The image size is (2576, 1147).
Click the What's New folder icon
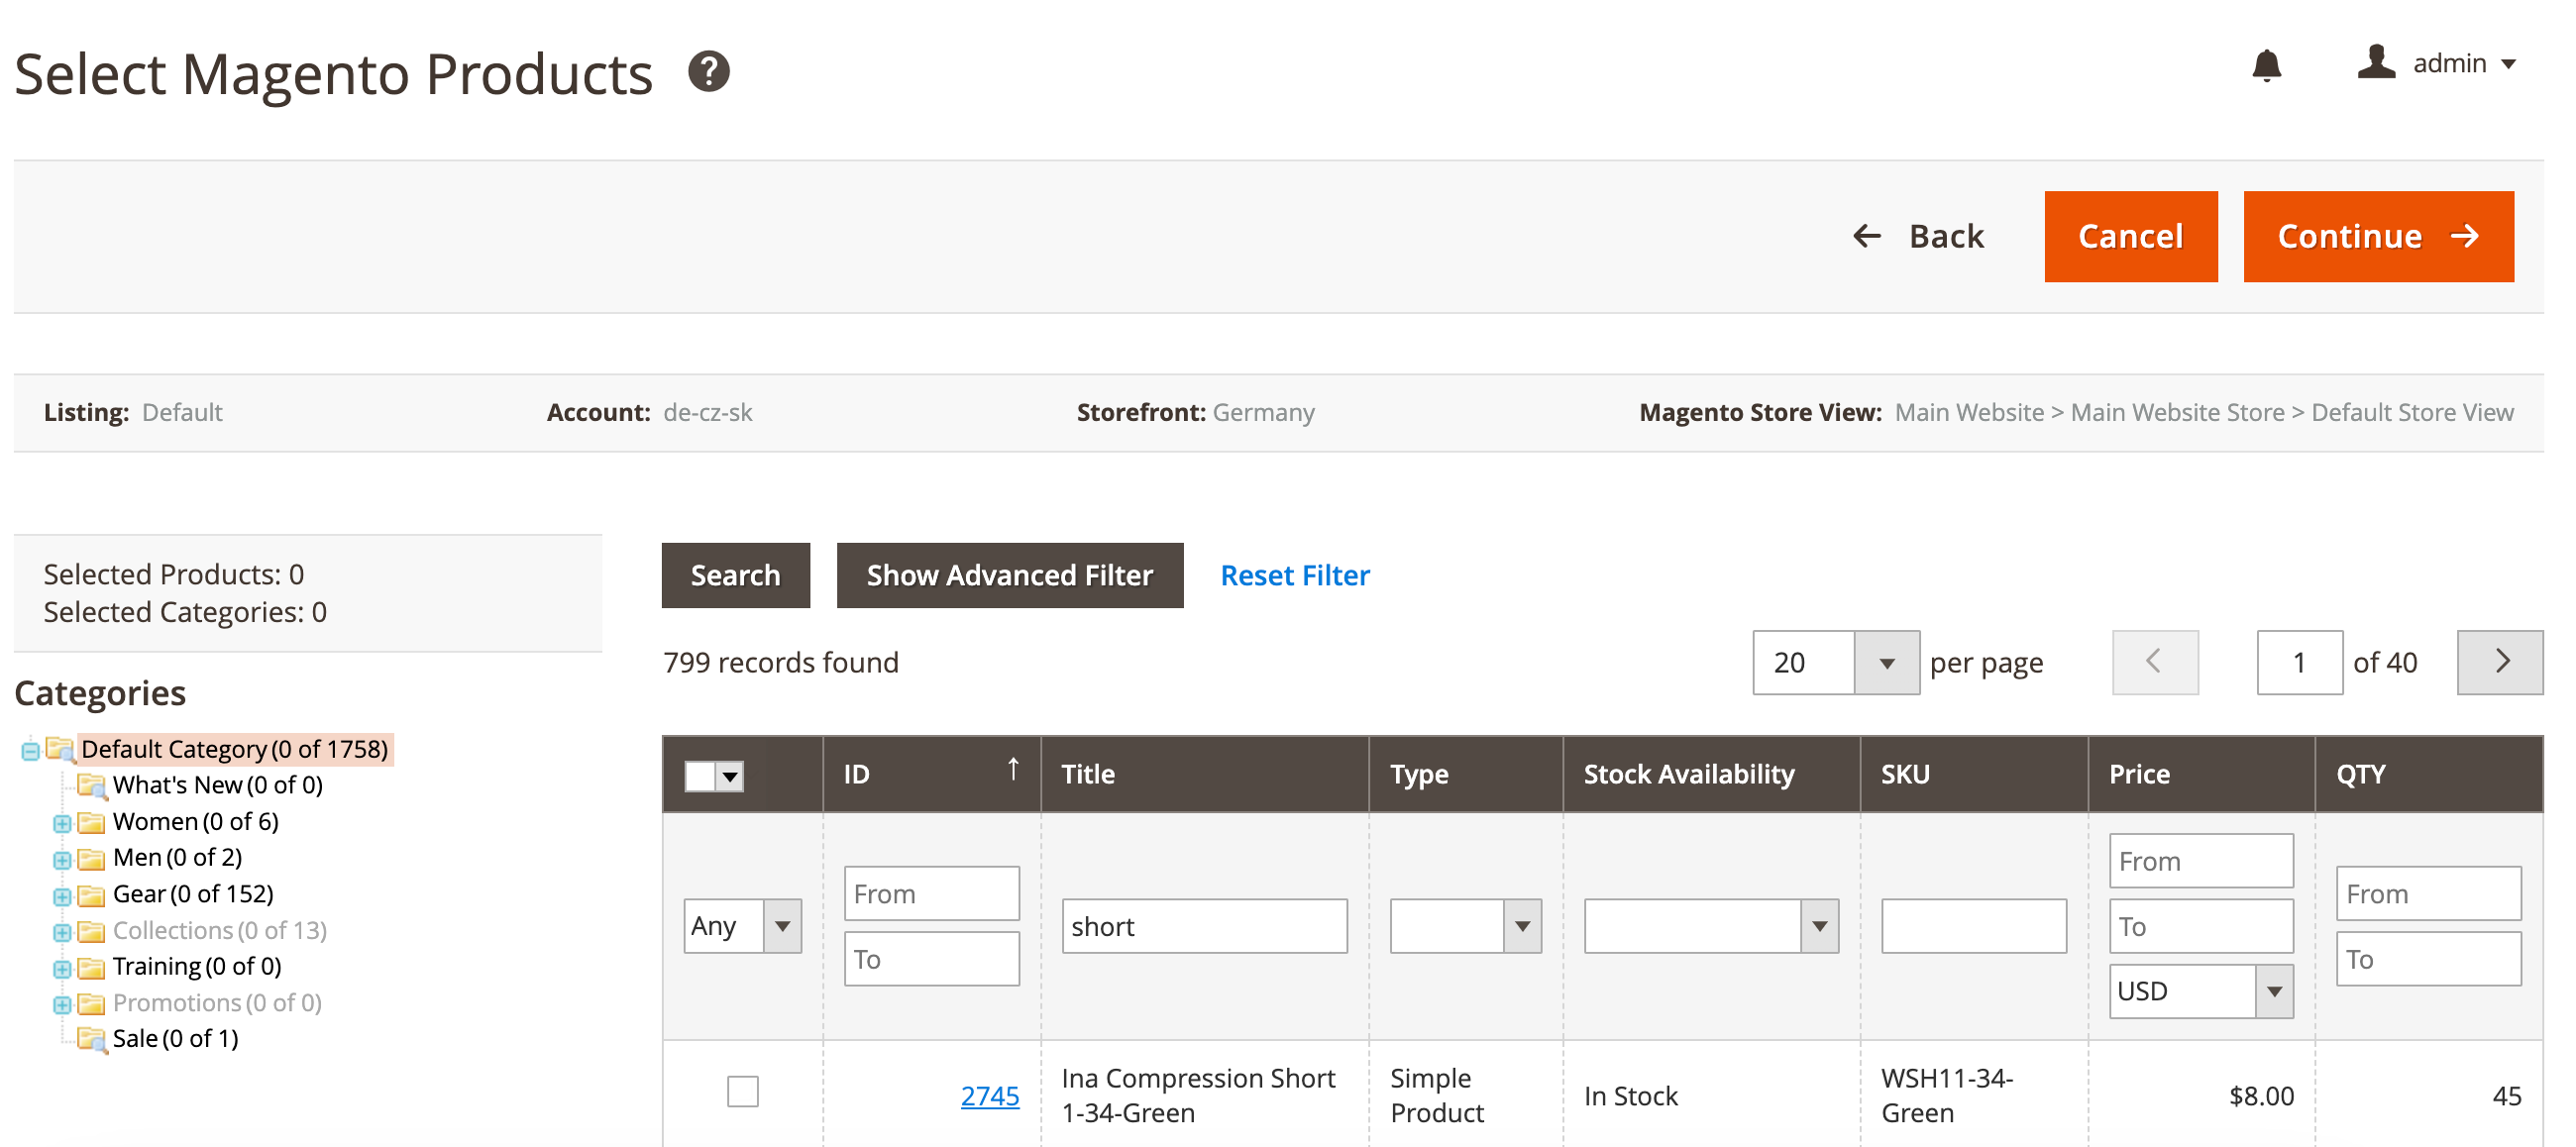tap(92, 785)
